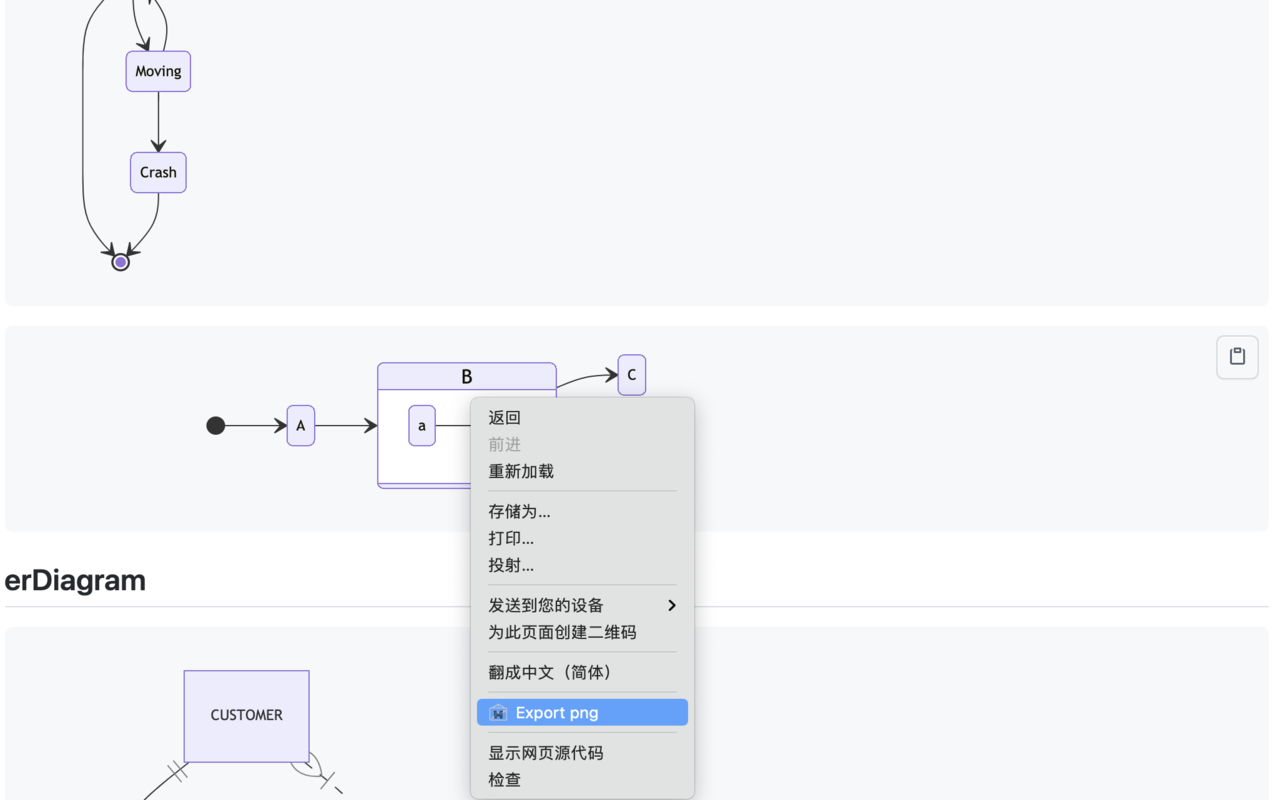Click state node C

(632, 375)
